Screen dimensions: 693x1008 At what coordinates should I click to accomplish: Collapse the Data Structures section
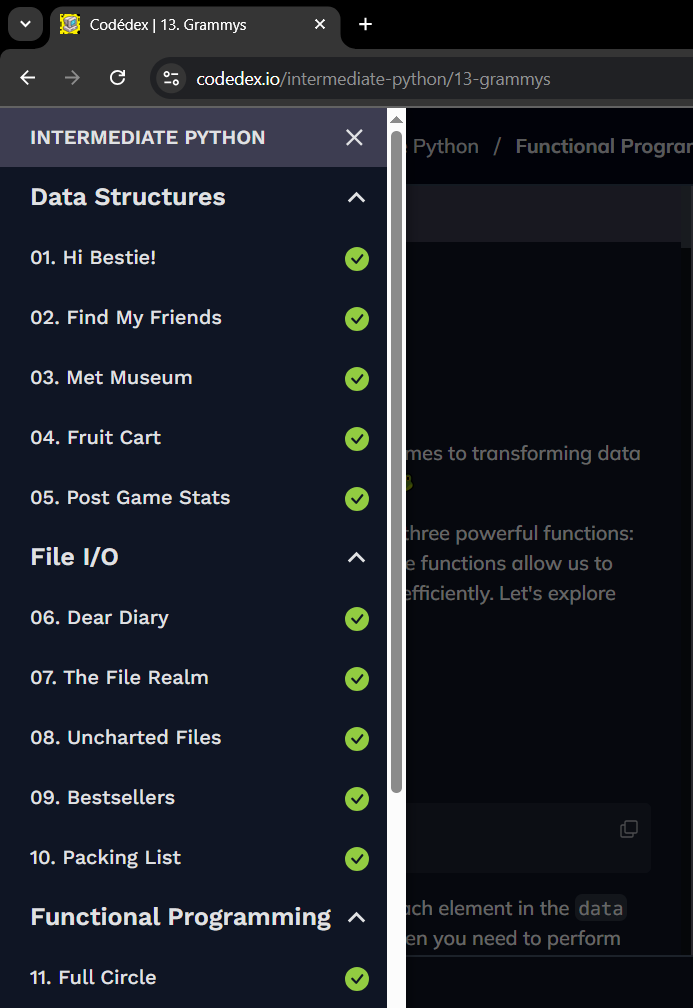[356, 197]
